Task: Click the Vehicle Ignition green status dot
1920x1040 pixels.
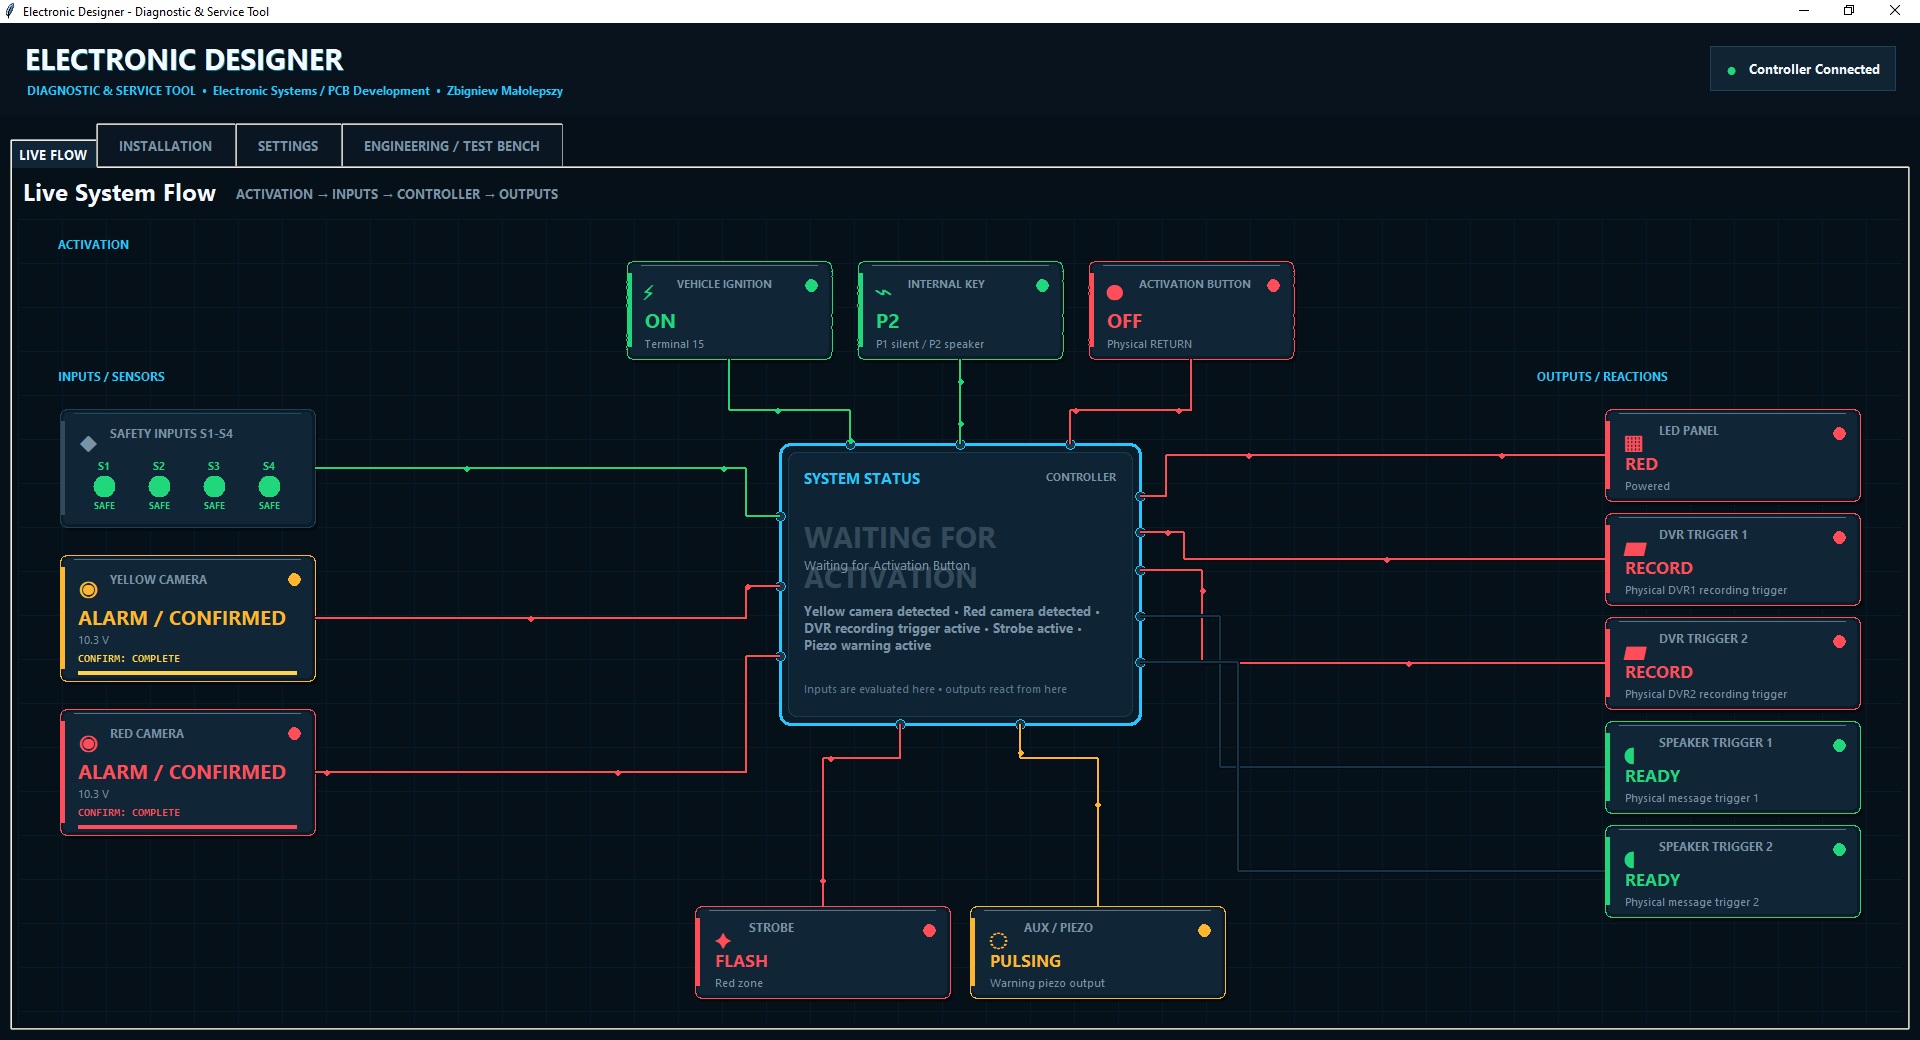Action: point(811,285)
